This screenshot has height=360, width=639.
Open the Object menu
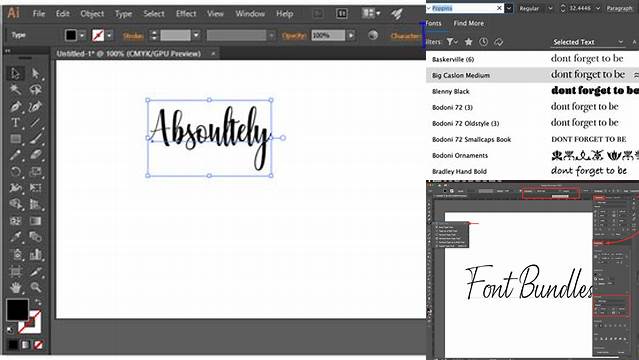[x=92, y=13]
